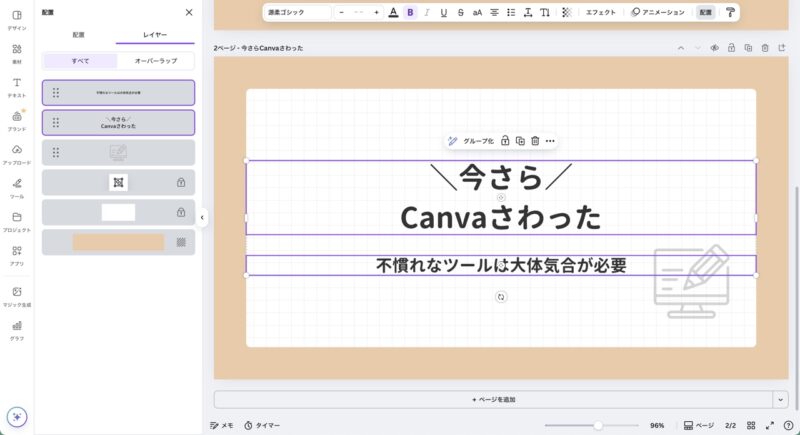Open the 96% zoom level menu
The height and width of the screenshot is (435, 800).
[x=657, y=425]
